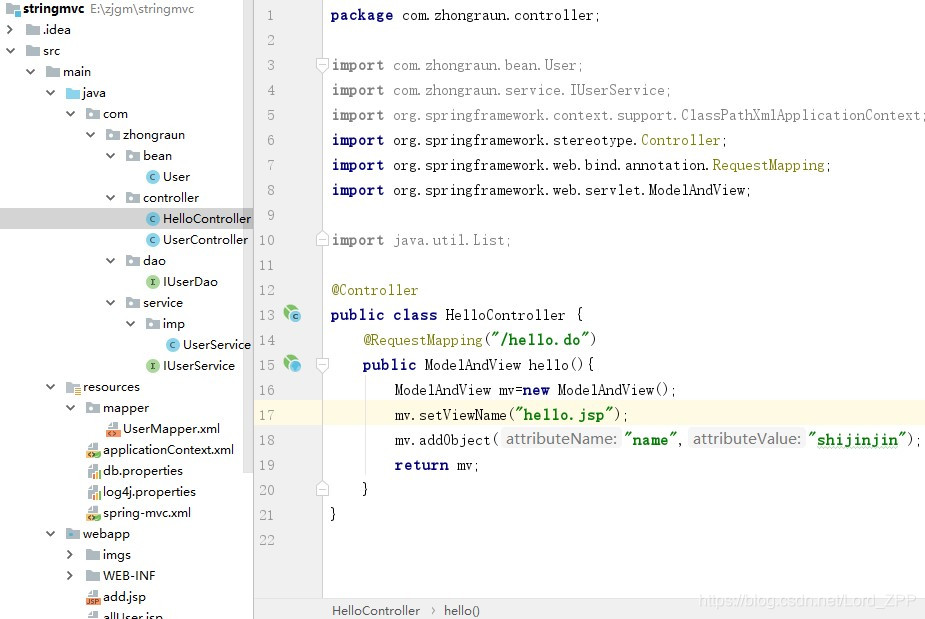
Task: Click the db.properties file icon
Action: (94, 471)
